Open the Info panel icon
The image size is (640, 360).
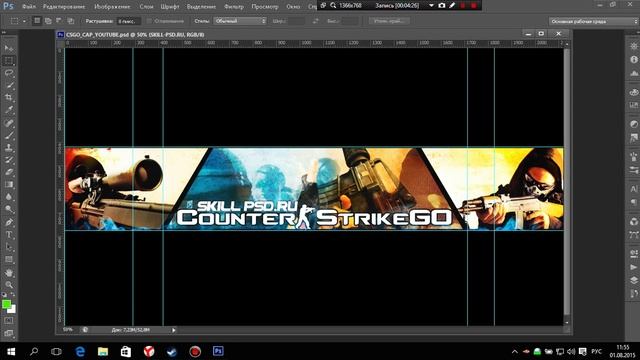point(633,60)
